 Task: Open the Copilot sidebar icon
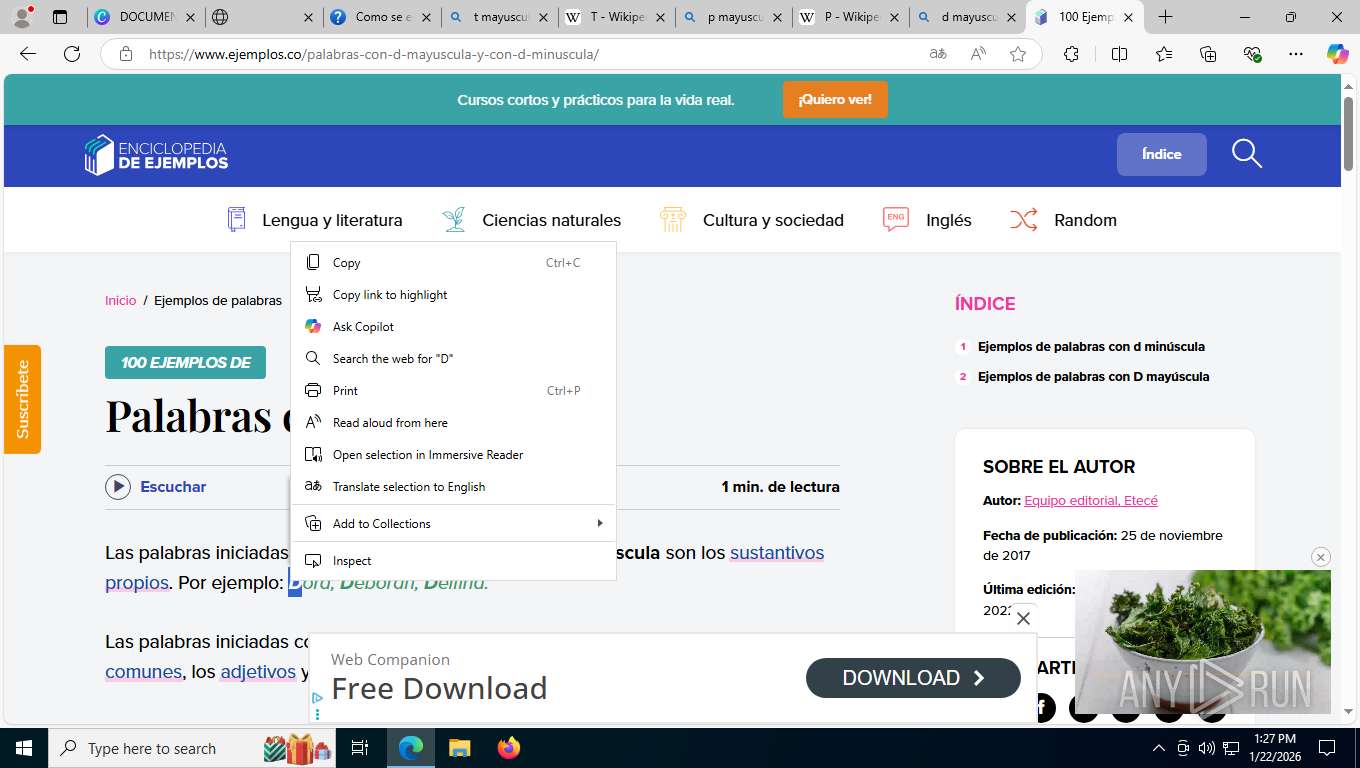(1338, 54)
